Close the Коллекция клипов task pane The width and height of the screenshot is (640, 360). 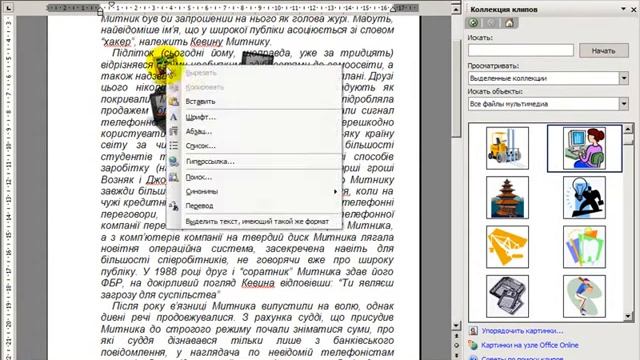(634, 9)
